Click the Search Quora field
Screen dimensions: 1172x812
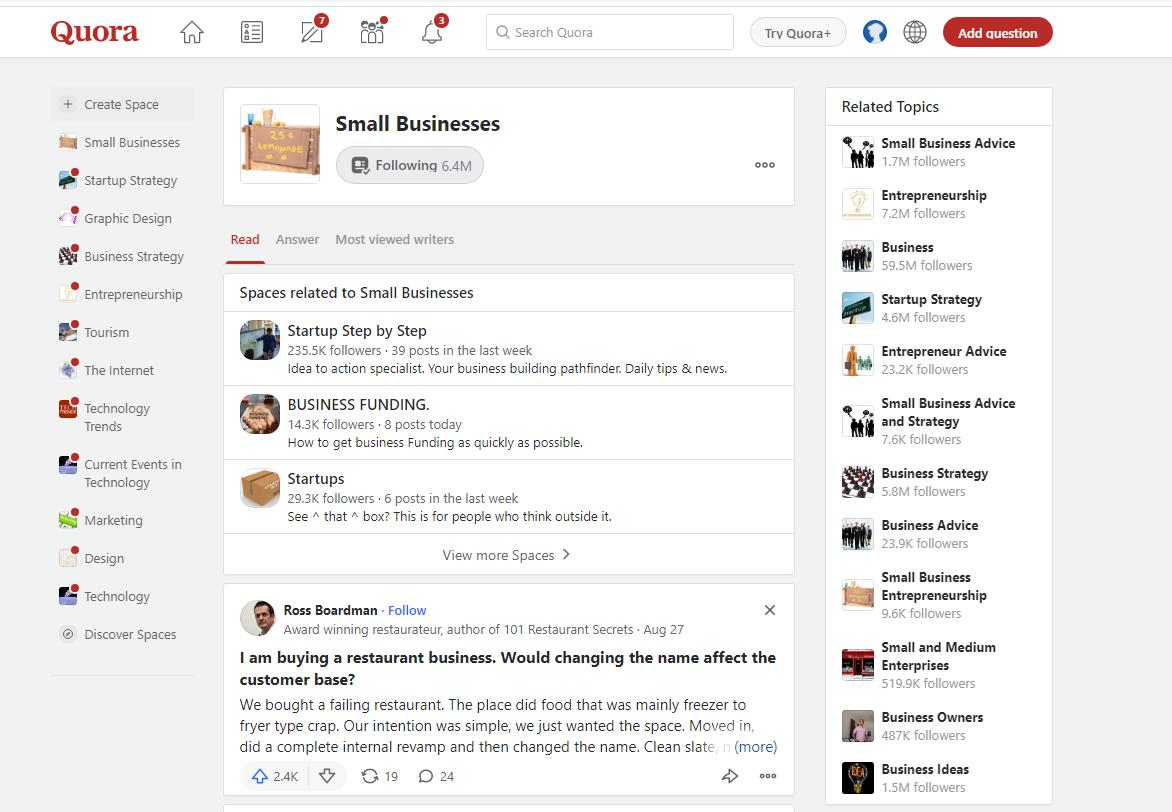[610, 33]
